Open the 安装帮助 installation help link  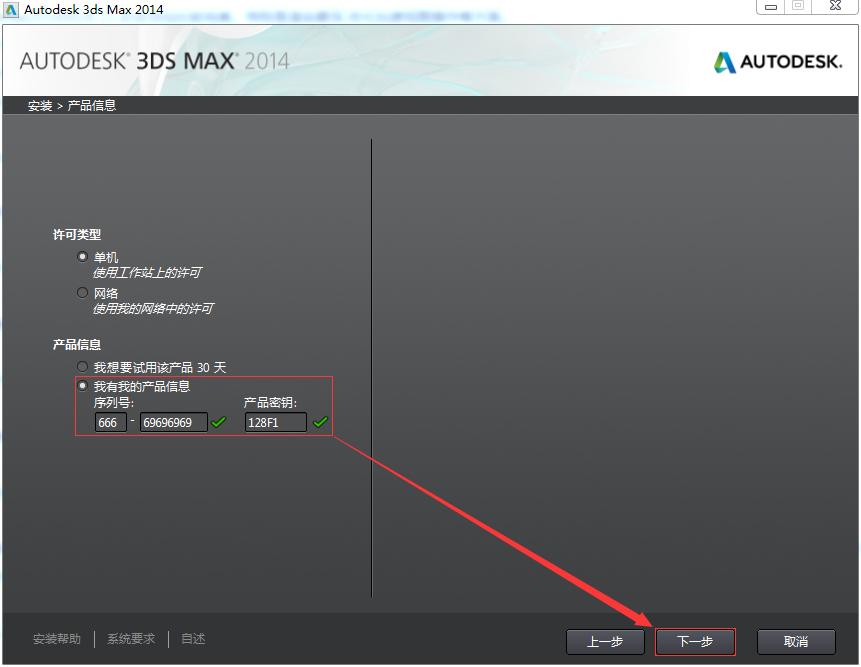tap(57, 638)
